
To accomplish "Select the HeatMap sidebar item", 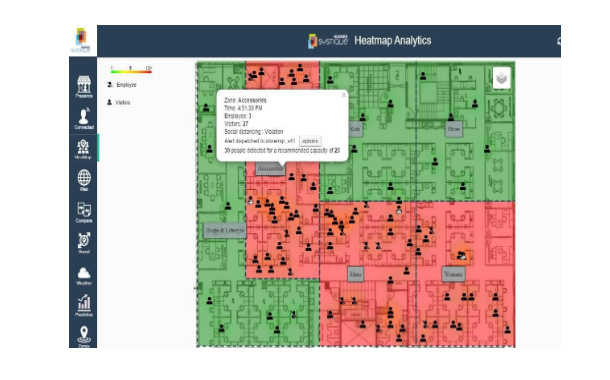I will click(x=83, y=149).
